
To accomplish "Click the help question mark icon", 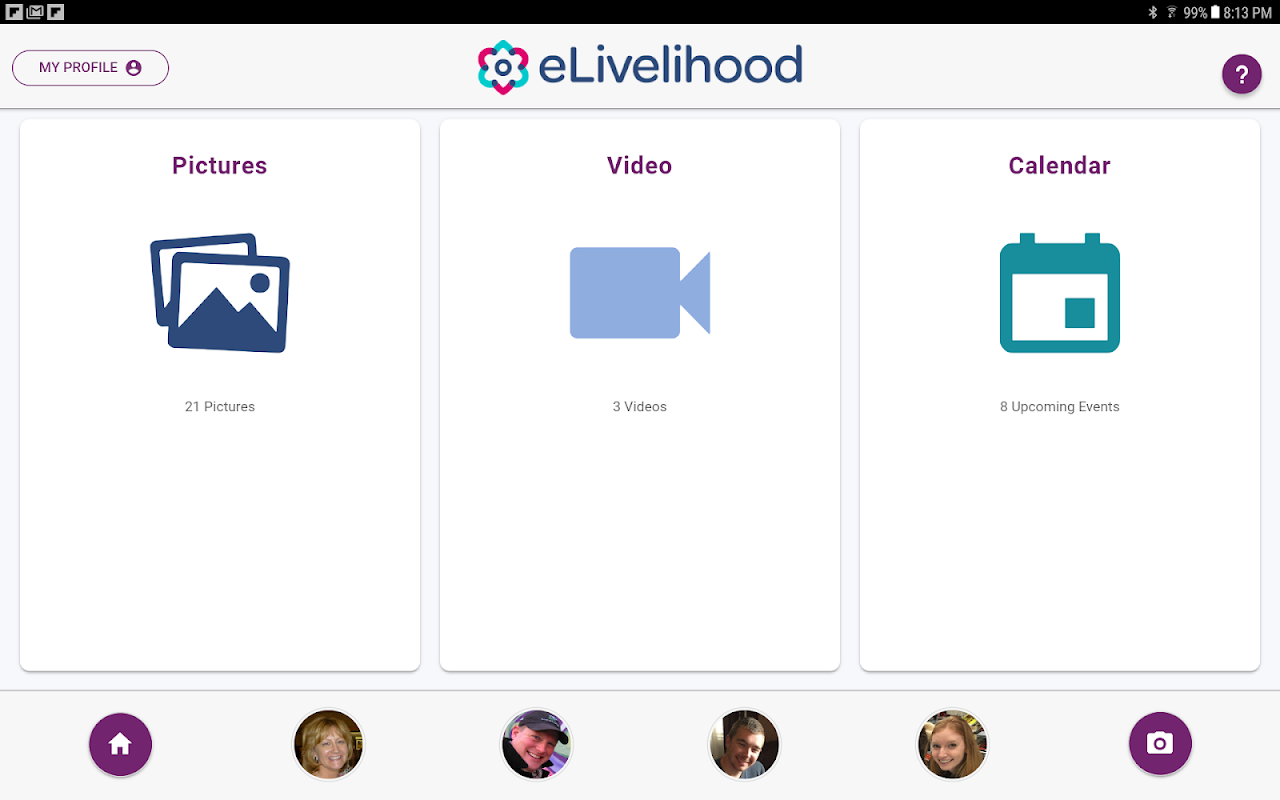I will (1242, 75).
